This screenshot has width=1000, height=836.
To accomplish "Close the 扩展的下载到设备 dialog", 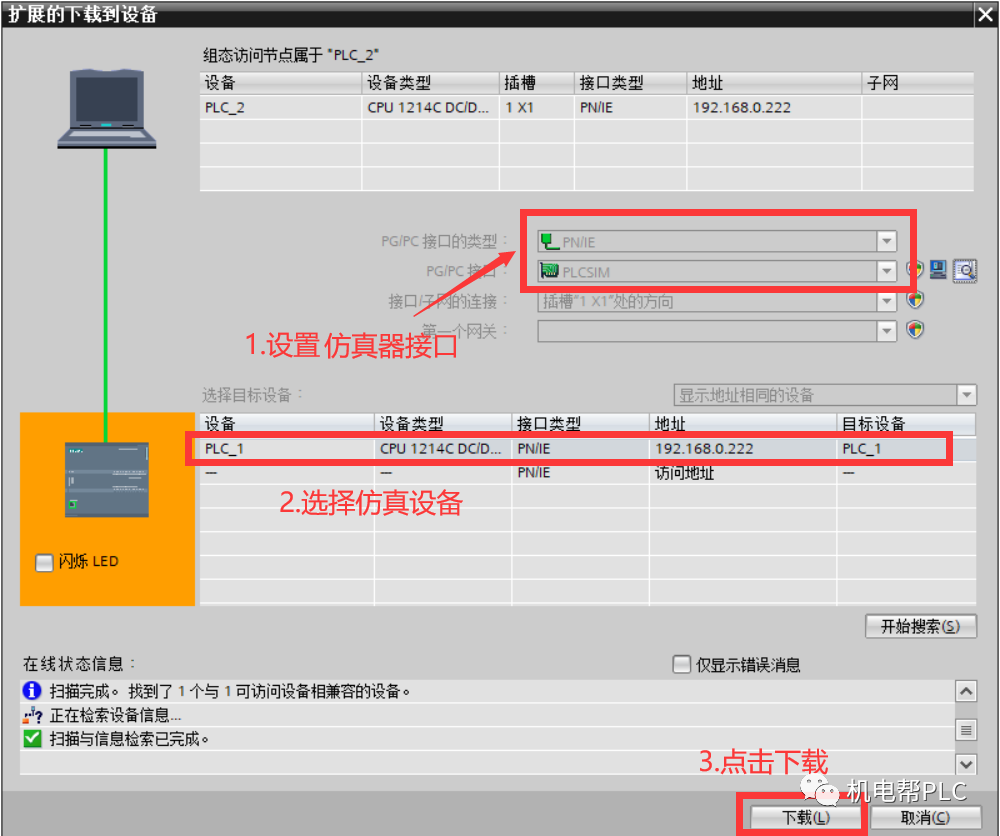I will pos(986,14).
